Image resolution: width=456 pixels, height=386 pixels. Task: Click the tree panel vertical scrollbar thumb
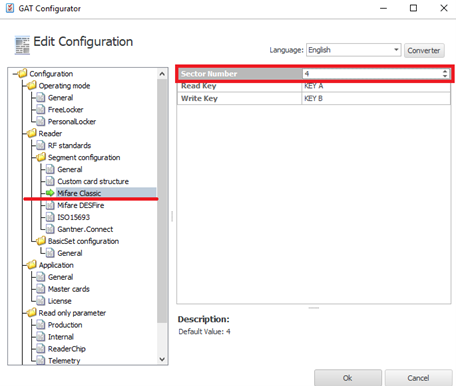(x=162, y=200)
